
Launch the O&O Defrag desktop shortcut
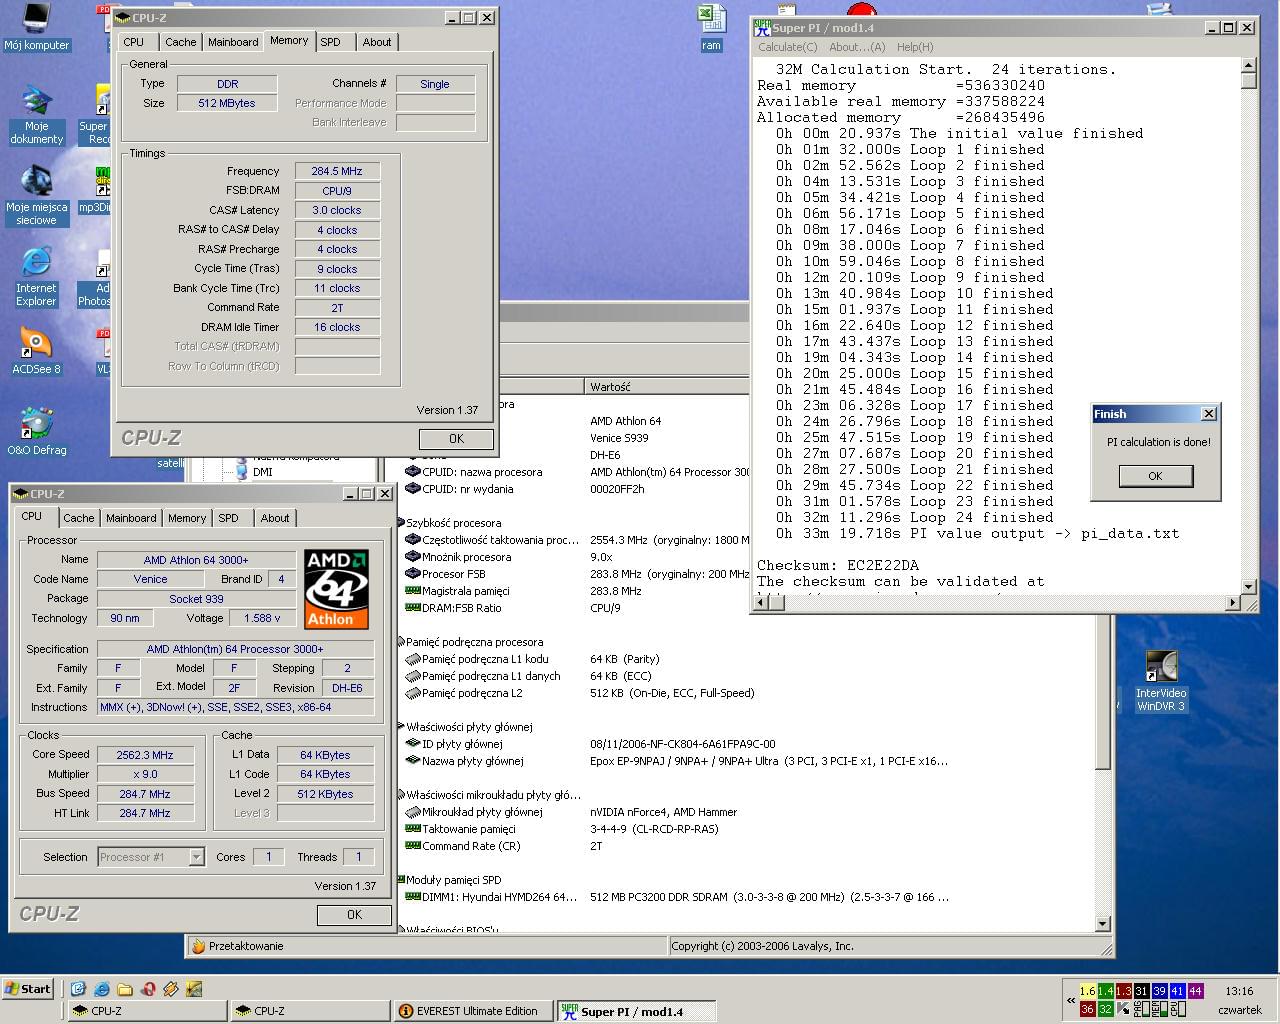36,432
